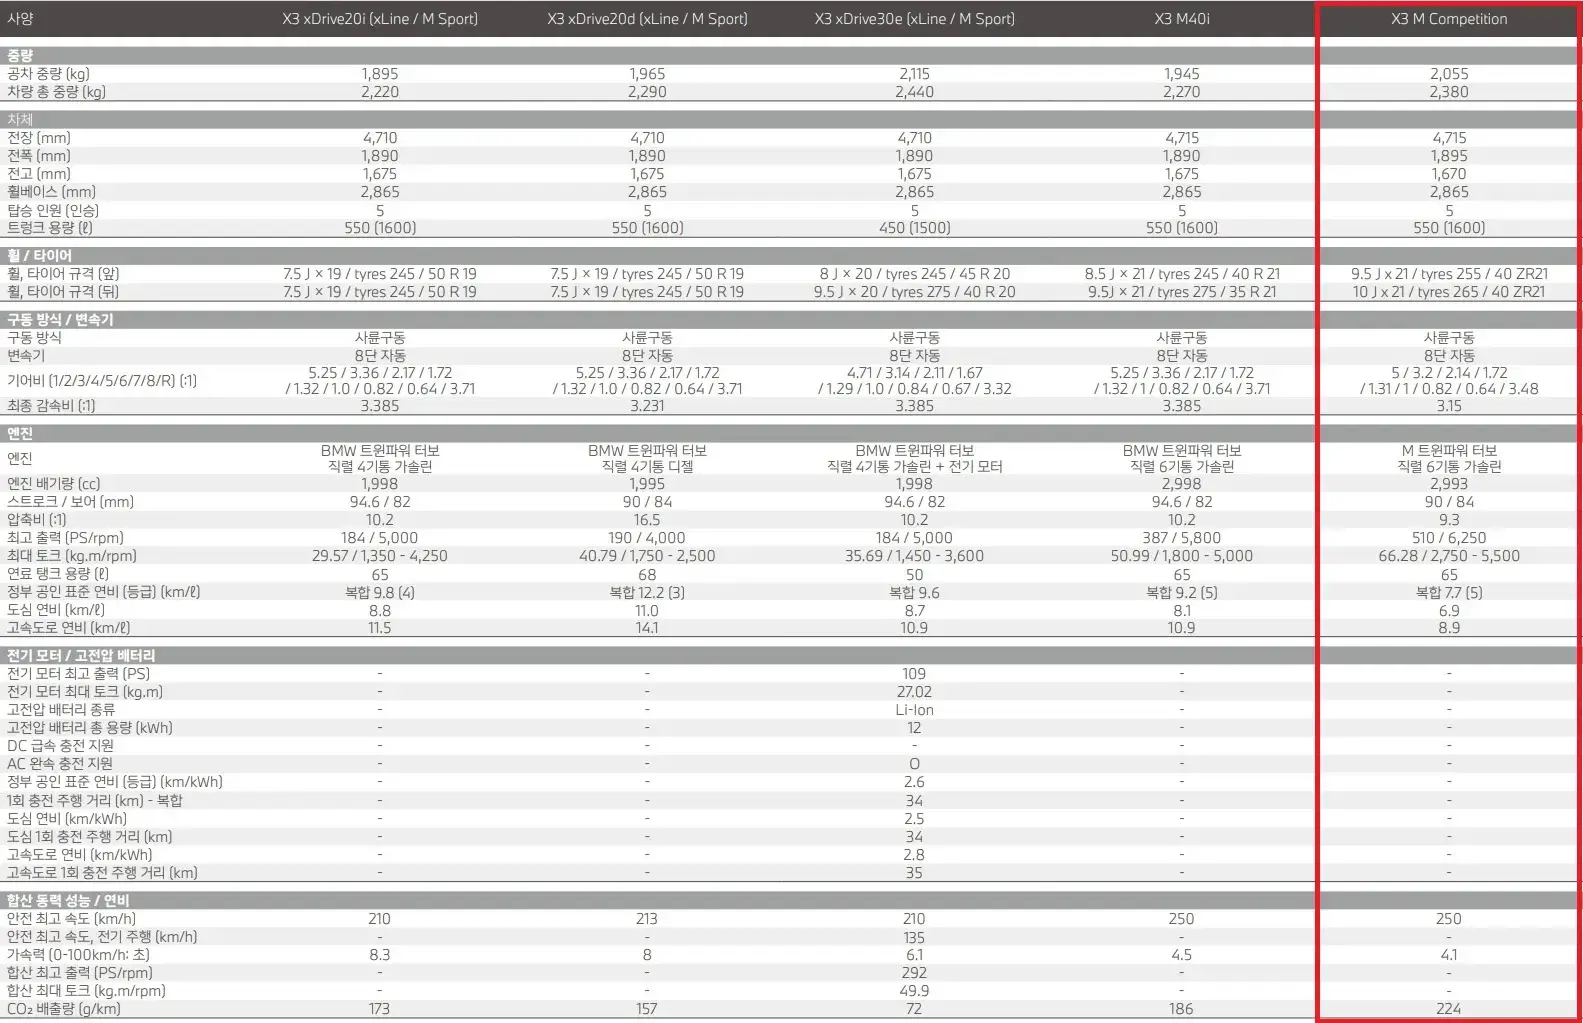Screen dimensions: 1583x1023
Task: Select the 49.9 combined max torque value
Action: coord(914,991)
